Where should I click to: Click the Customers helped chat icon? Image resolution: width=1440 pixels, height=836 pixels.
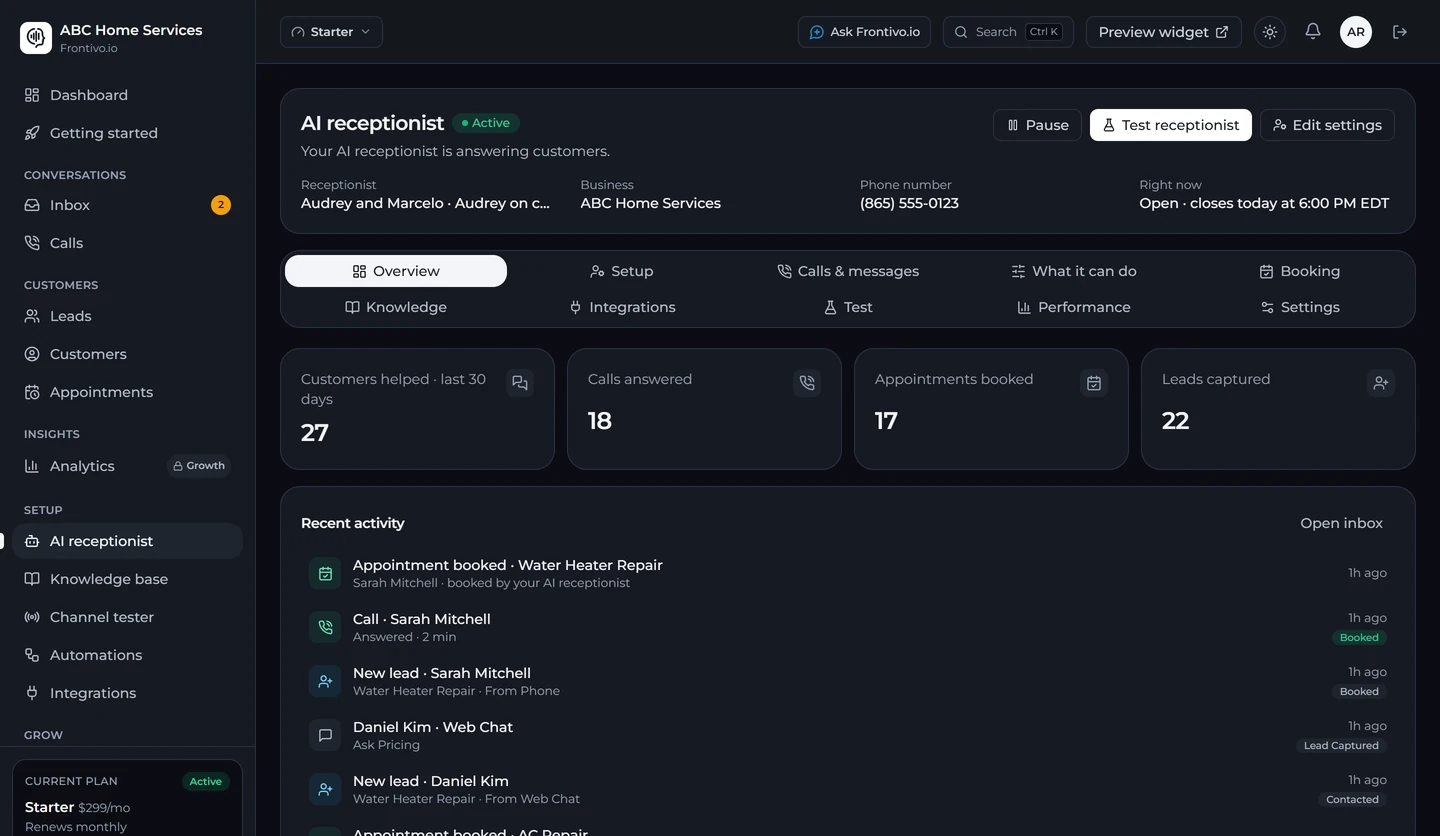click(520, 383)
